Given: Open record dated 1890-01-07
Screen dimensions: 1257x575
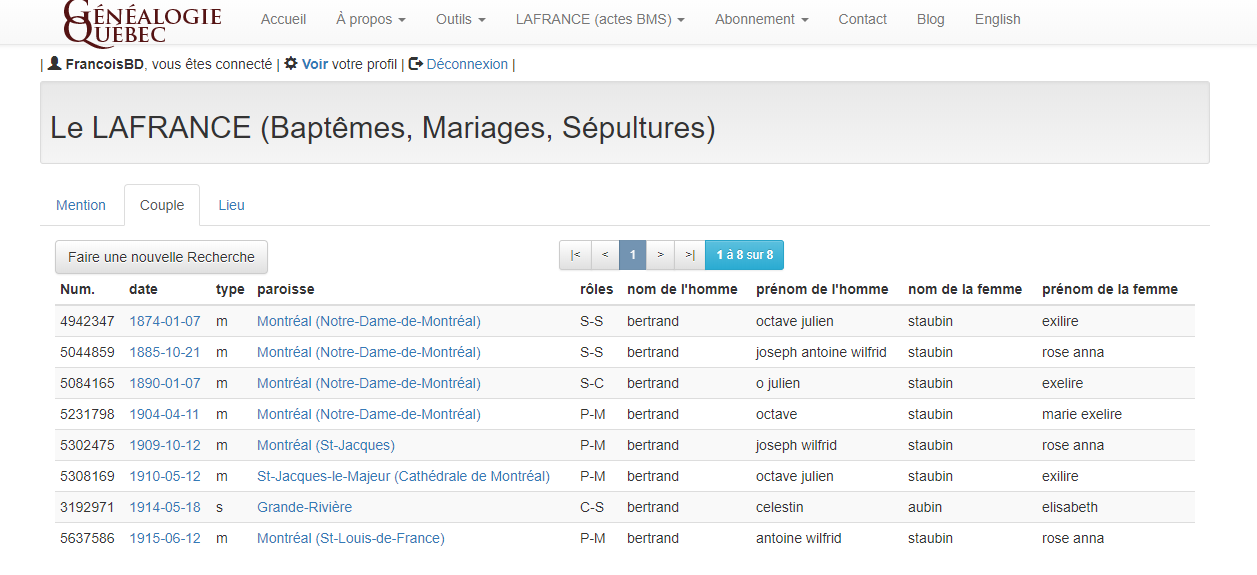Looking at the screenshot, I should (x=165, y=383).
